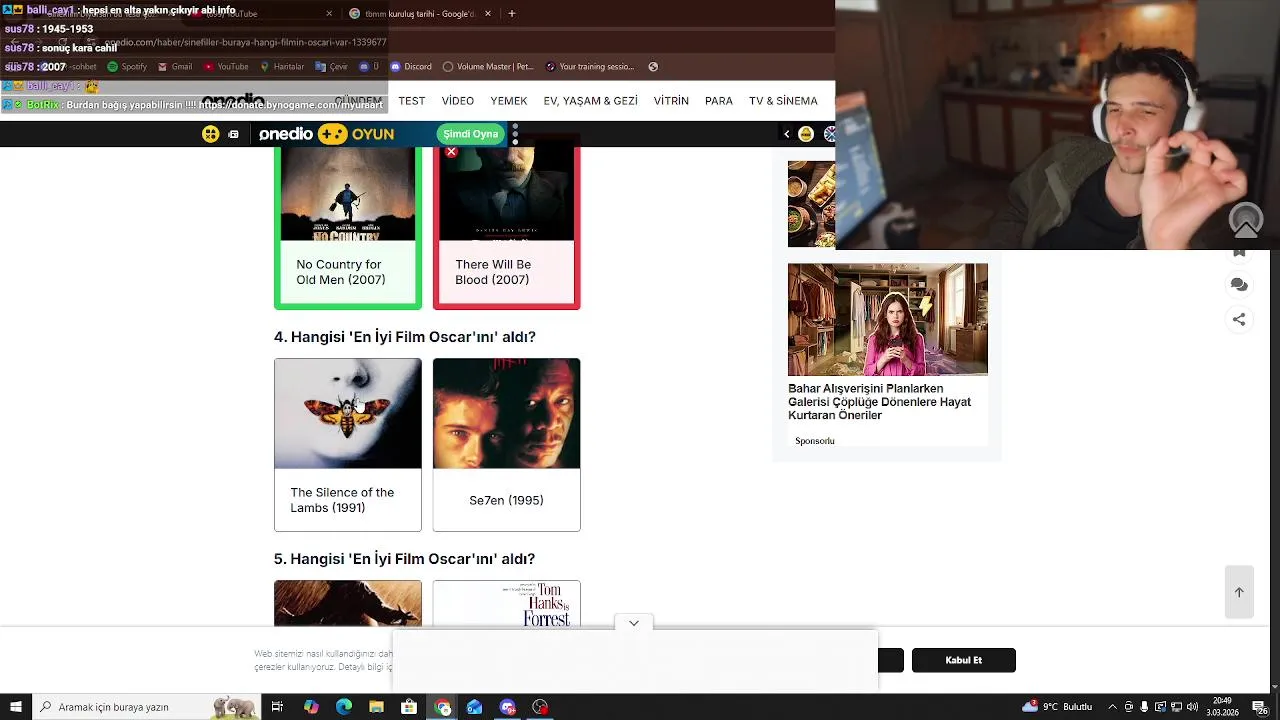Click the yellow round game icon after the banner arrow

(x=806, y=134)
